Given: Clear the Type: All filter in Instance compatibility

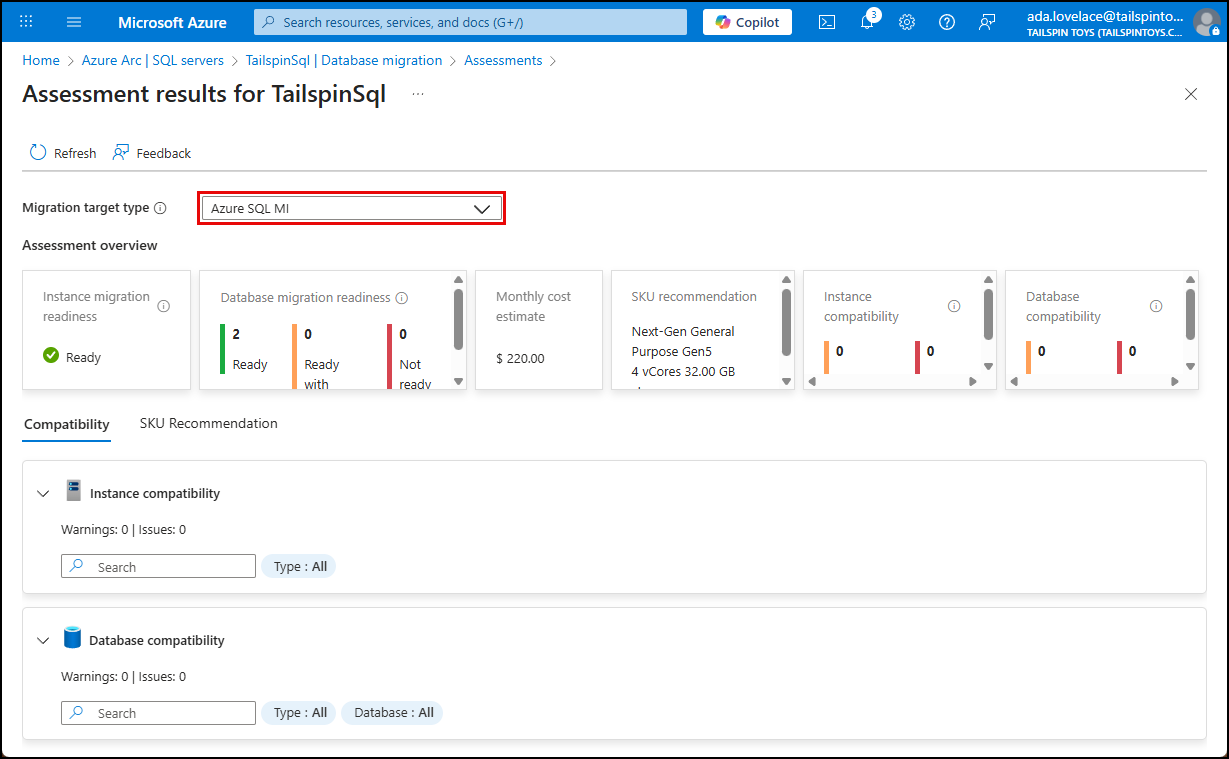Looking at the screenshot, I should pos(297,566).
